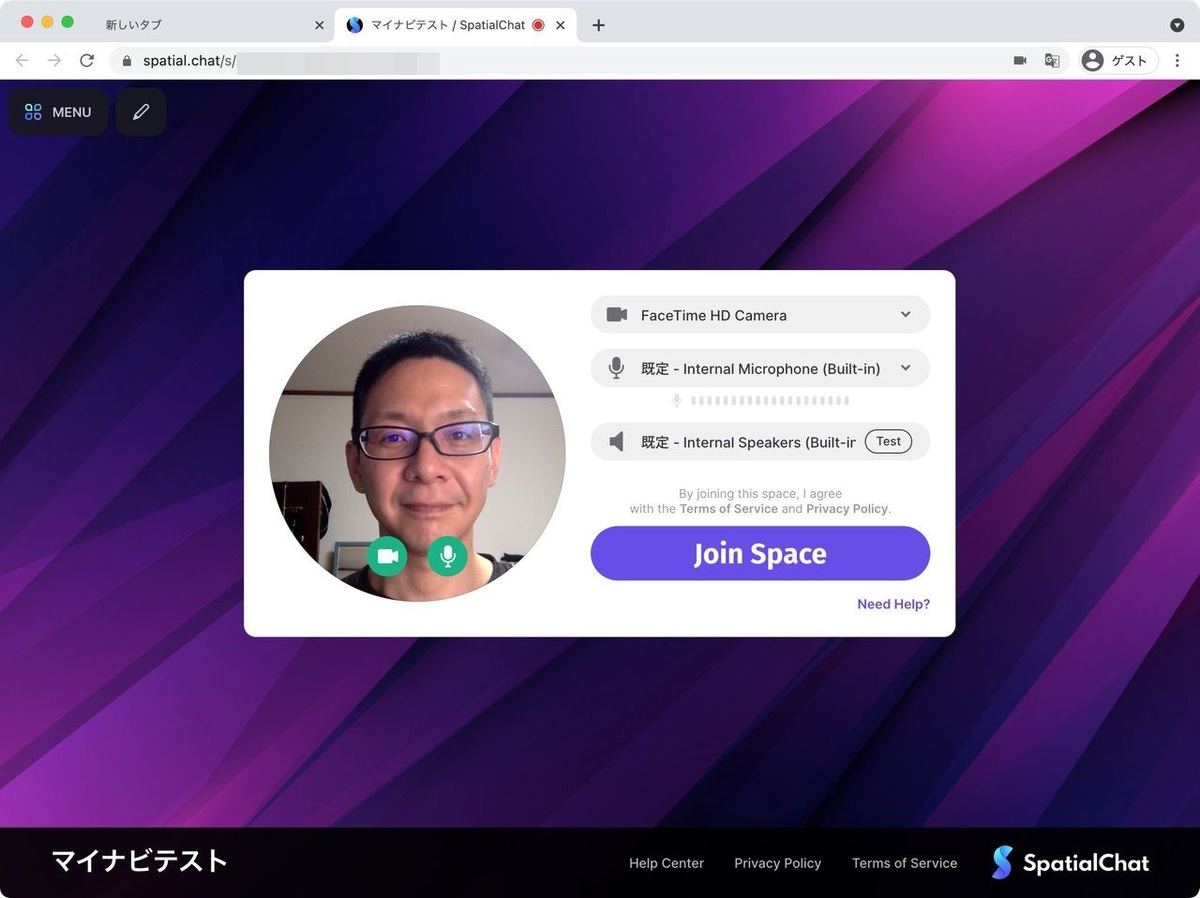Open Terms of Service link in agreement text
The height and width of the screenshot is (898, 1200).
coord(728,509)
